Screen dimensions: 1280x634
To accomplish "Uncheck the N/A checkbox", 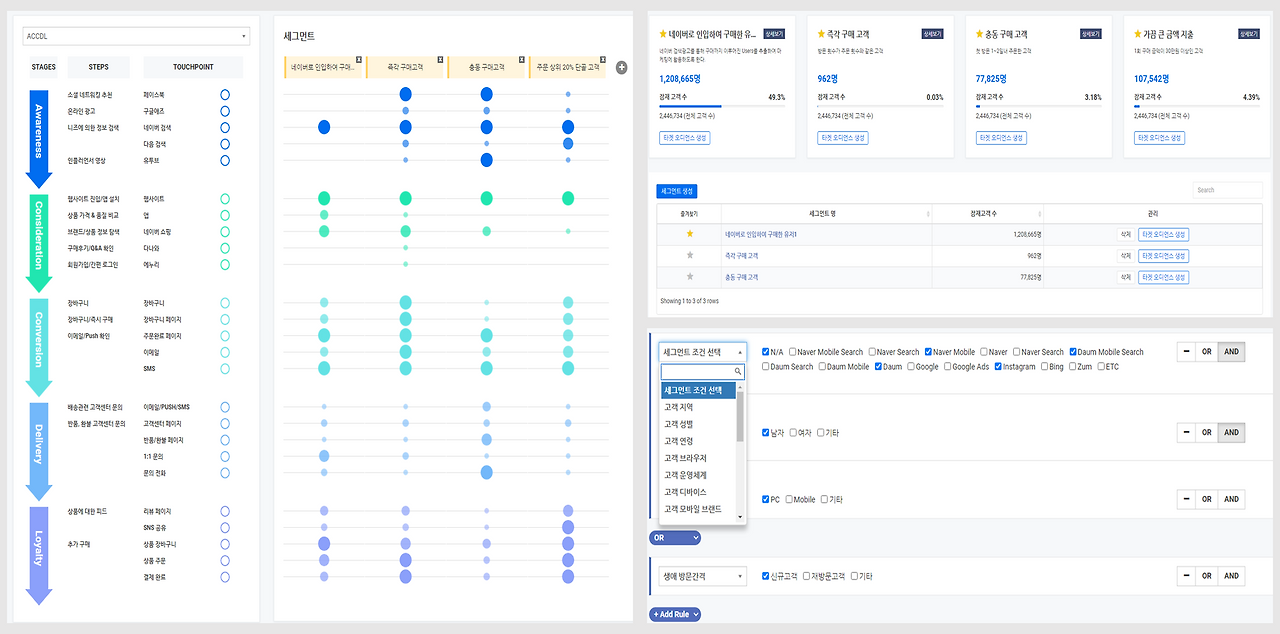I will tap(766, 352).
